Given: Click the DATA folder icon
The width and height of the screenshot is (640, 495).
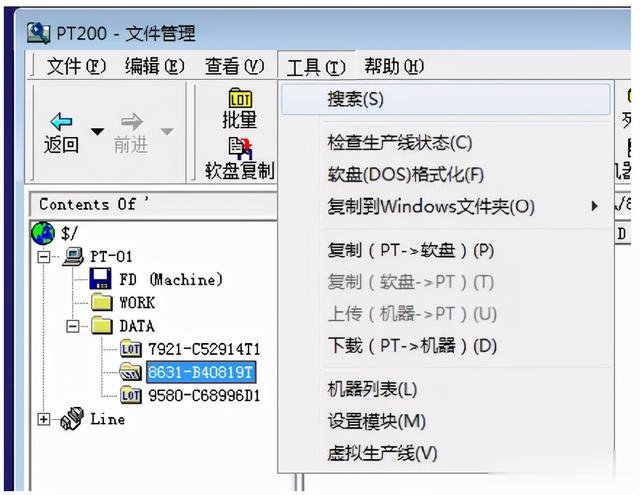Looking at the screenshot, I should click(102, 326).
